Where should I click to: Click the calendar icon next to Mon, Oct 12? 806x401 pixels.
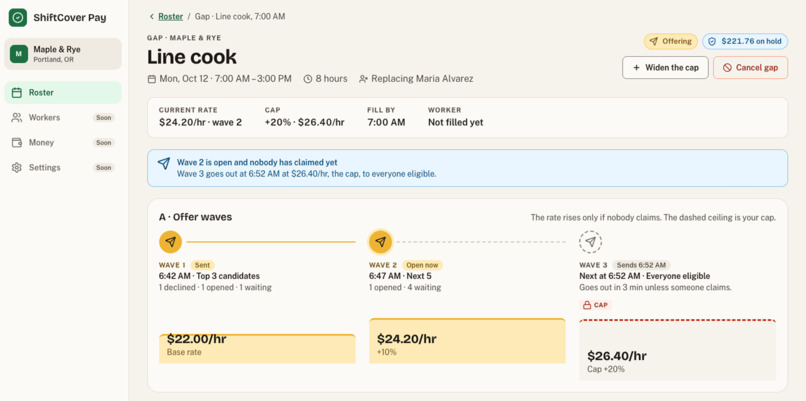click(152, 79)
